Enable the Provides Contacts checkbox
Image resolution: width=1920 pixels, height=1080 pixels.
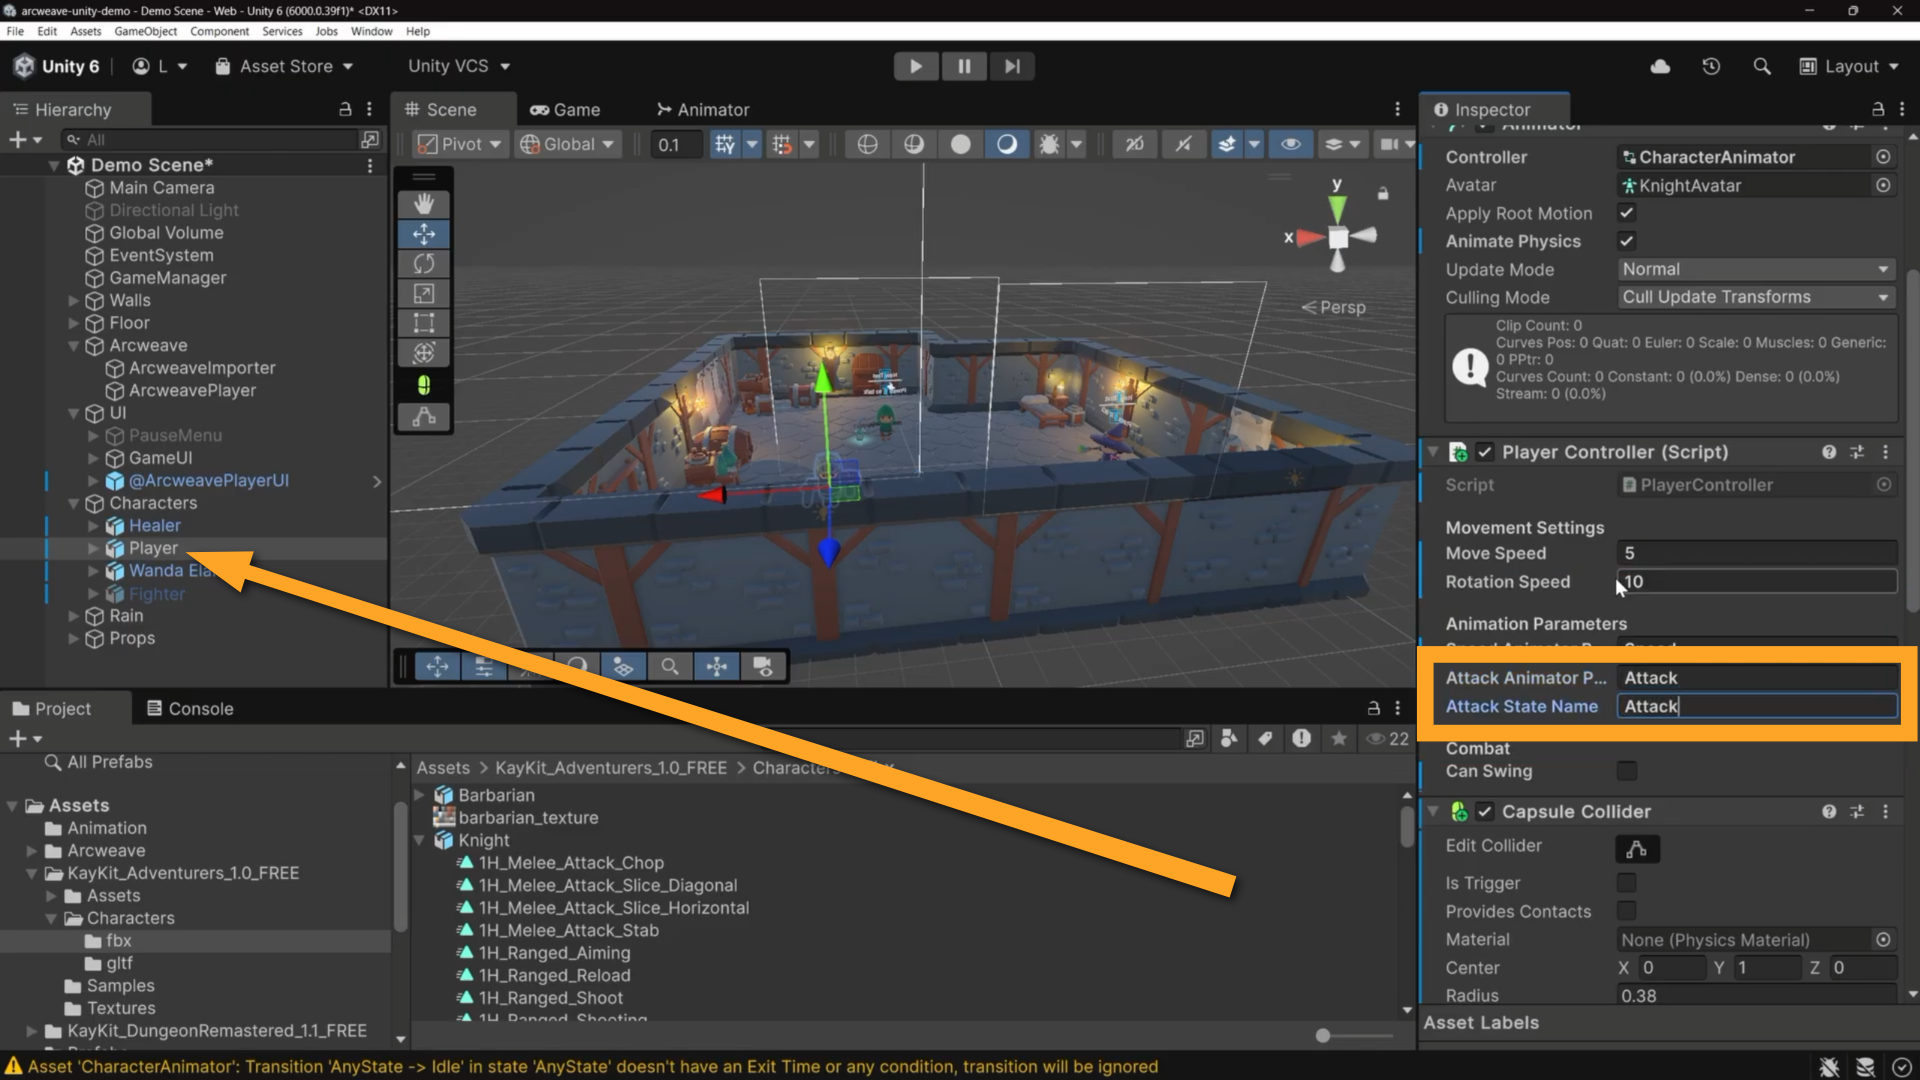point(1627,911)
